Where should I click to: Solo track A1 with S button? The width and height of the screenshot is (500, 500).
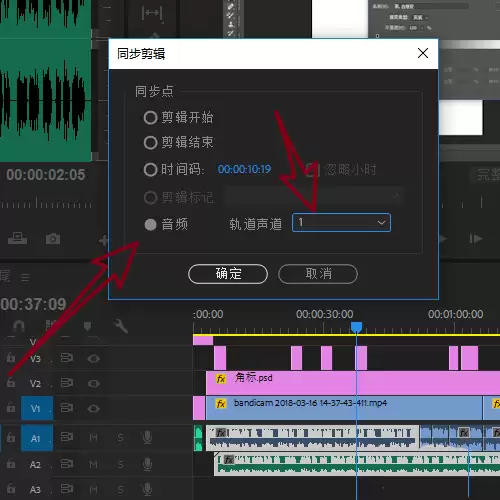coord(120,438)
